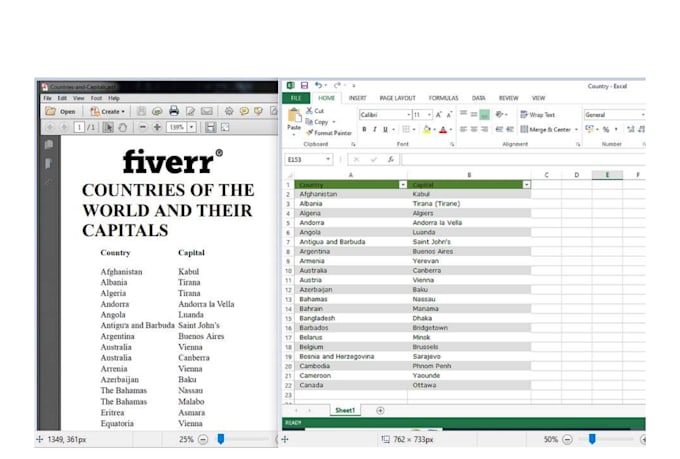Open the Name Box dropdown arrow

328,159
